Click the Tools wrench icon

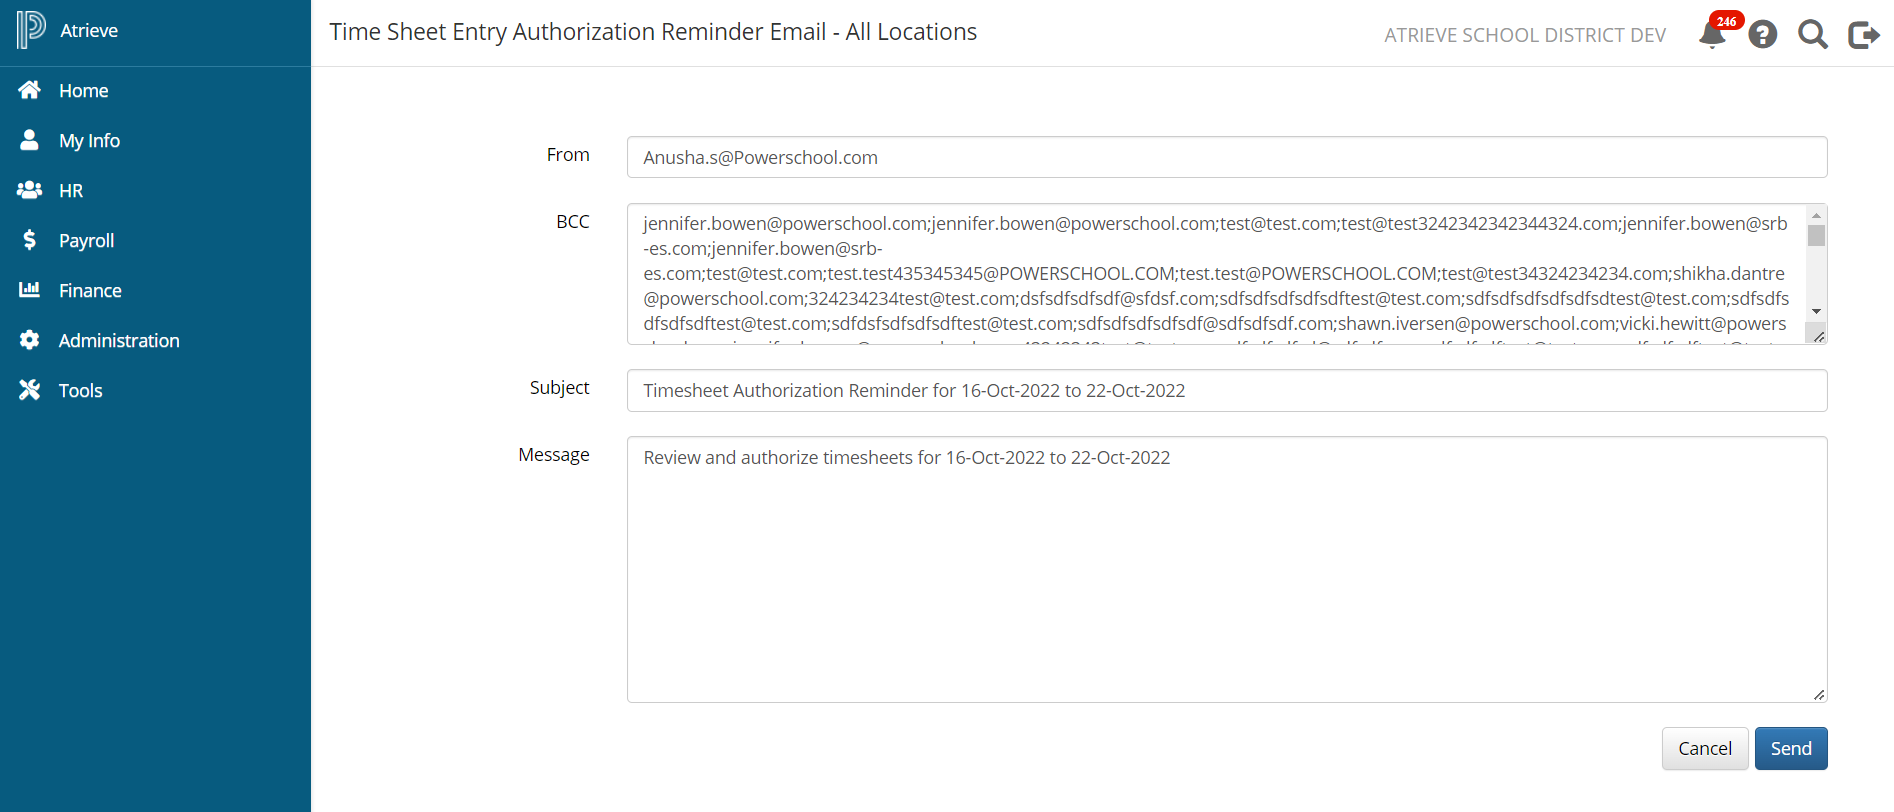tap(30, 390)
